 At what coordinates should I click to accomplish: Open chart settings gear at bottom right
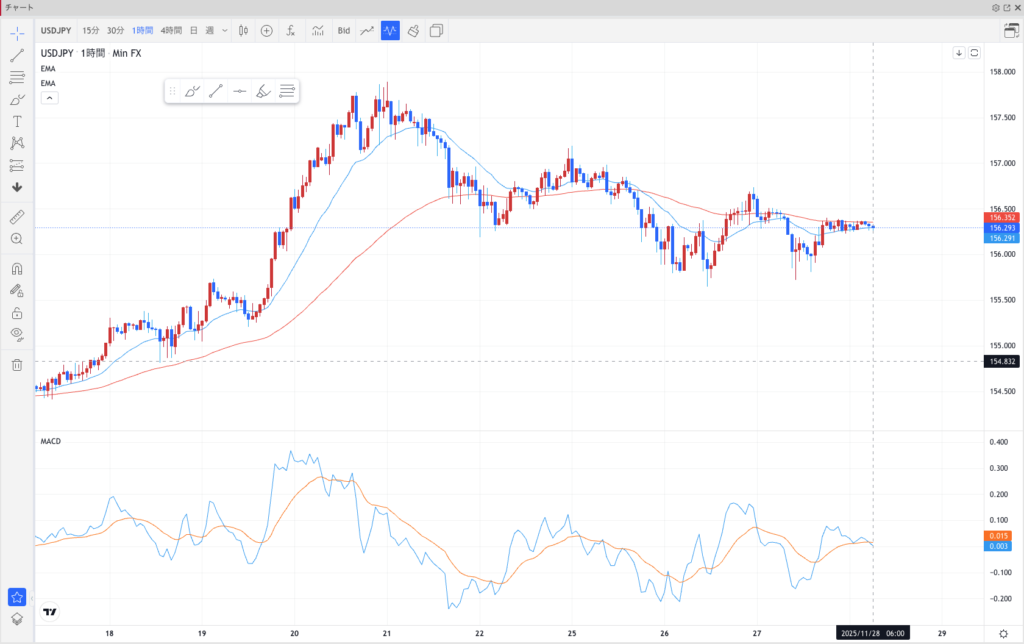click(x=1003, y=634)
